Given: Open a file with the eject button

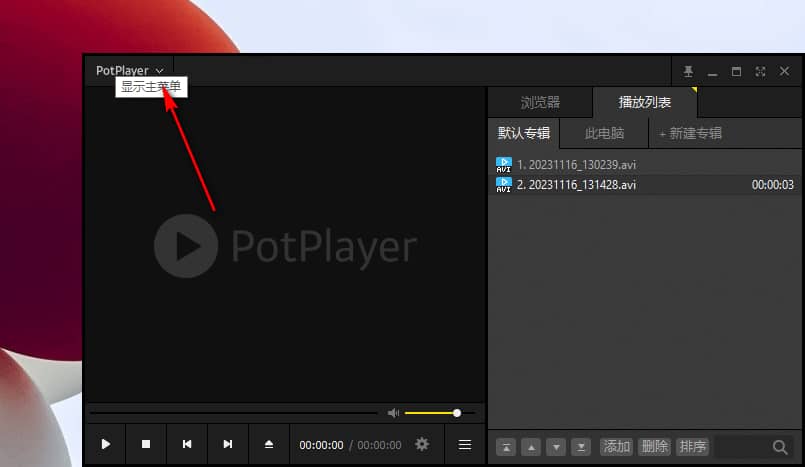Looking at the screenshot, I should tap(269, 444).
